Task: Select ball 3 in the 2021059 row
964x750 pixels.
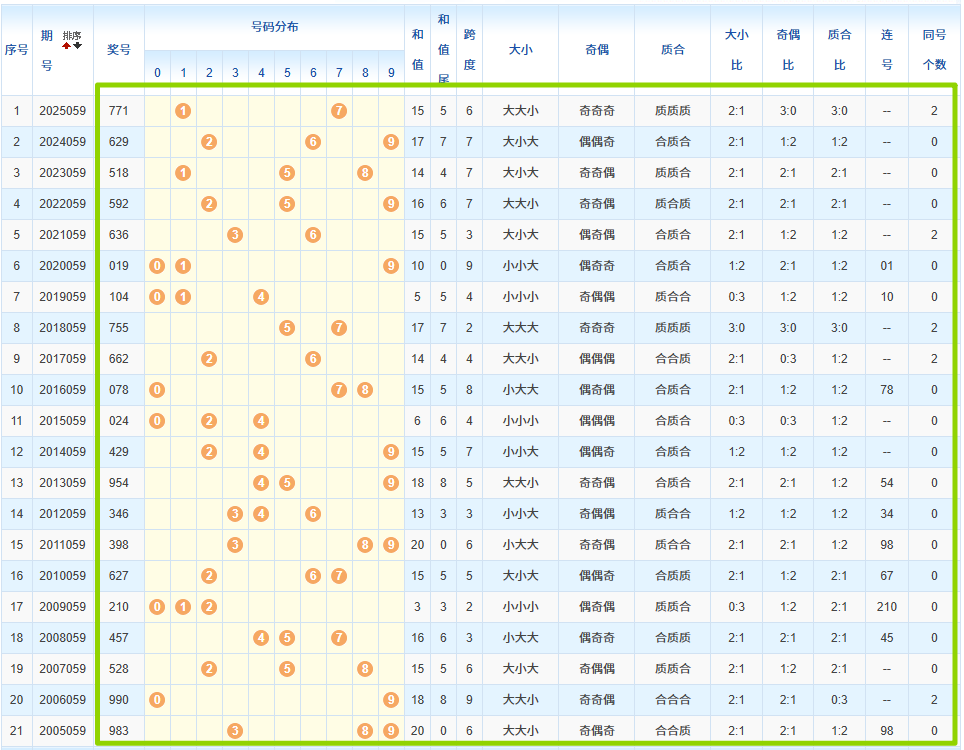Action: (235, 235)
